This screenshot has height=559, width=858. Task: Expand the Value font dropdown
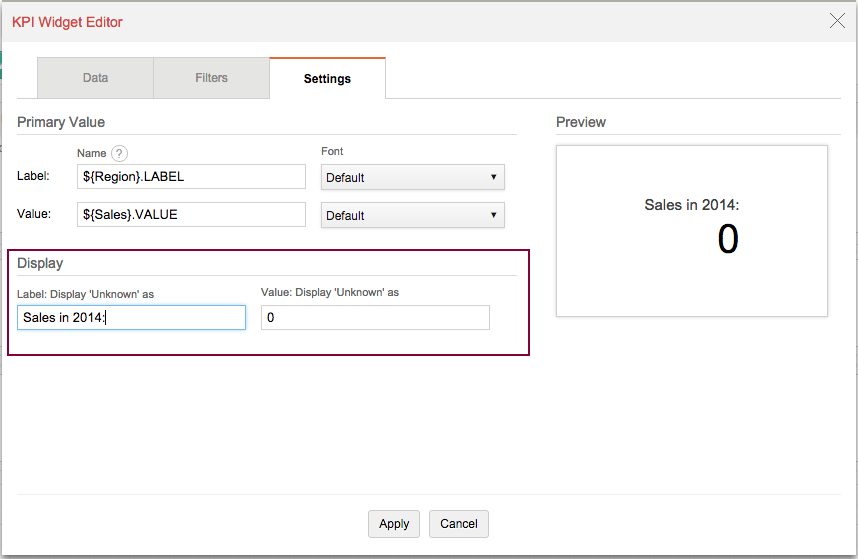point(412,216)
